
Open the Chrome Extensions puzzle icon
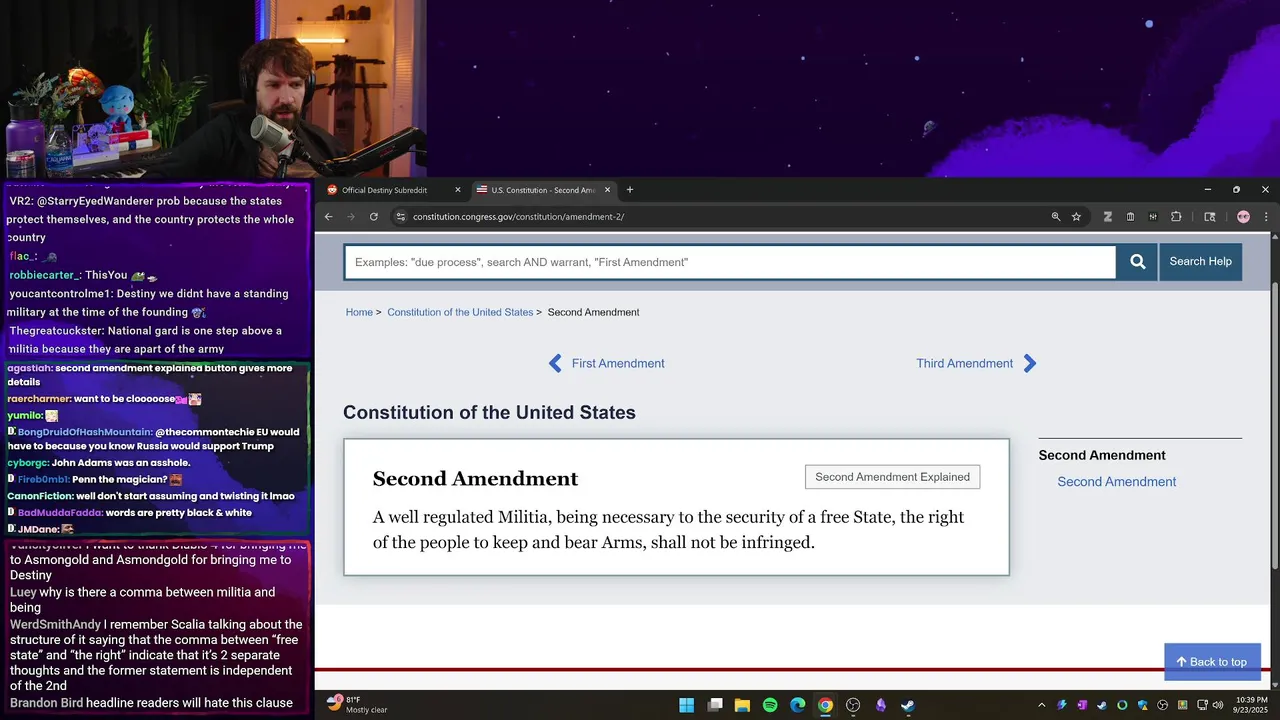(x=1176, y=217)
